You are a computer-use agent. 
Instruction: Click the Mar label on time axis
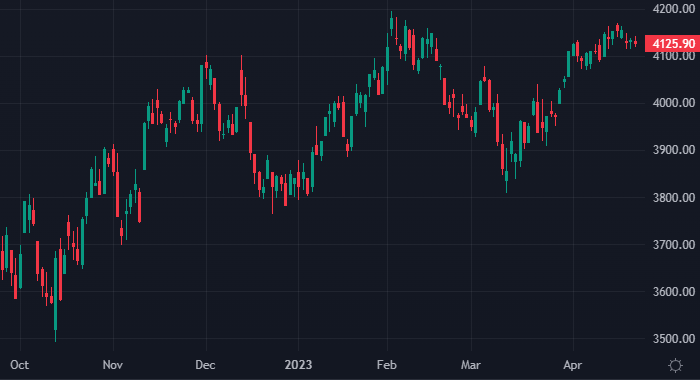click(471, 365)
